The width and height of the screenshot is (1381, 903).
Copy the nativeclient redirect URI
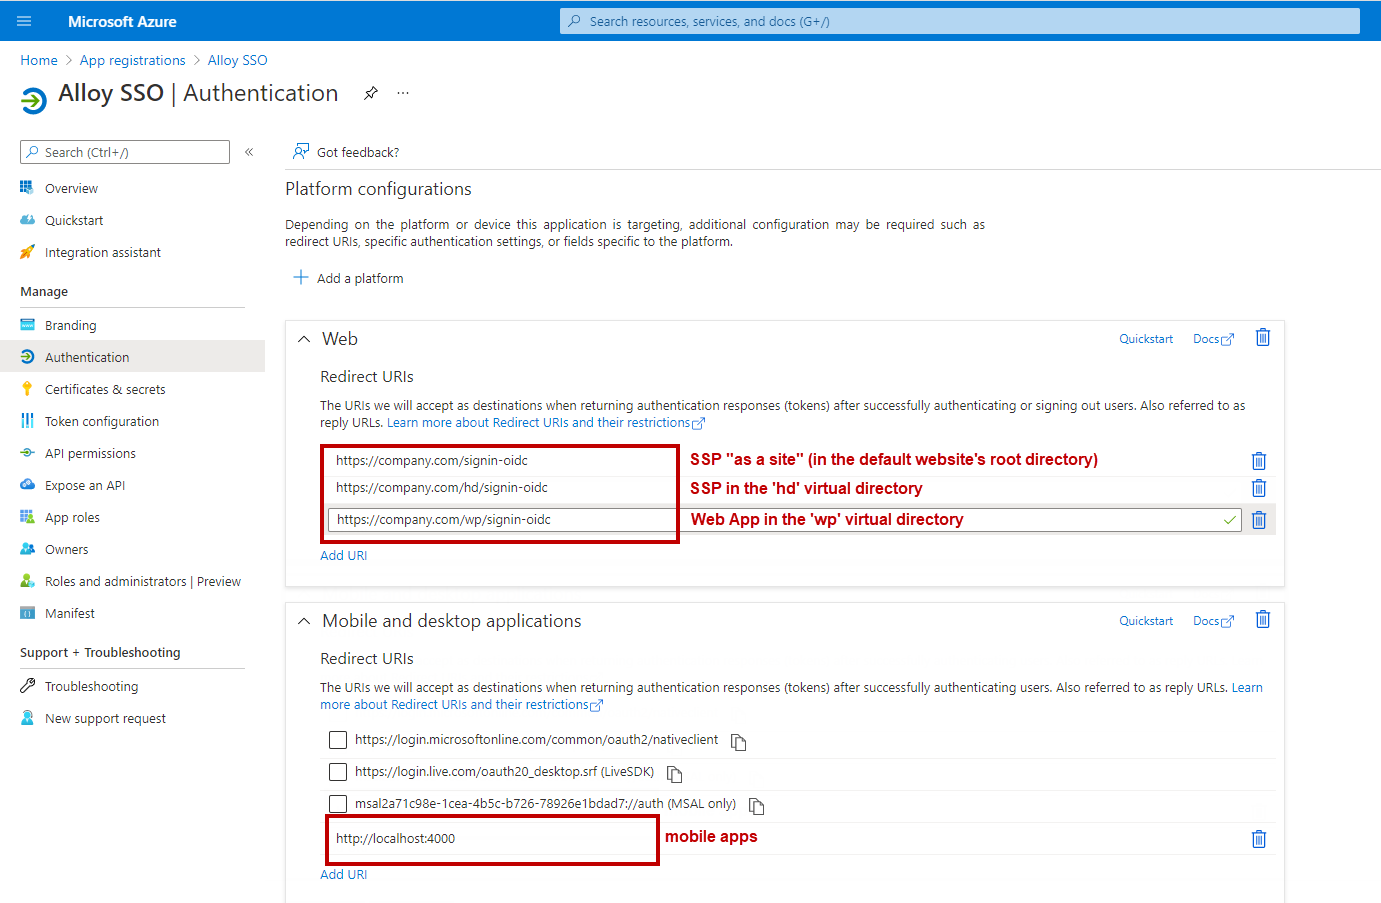coord(738,742)
